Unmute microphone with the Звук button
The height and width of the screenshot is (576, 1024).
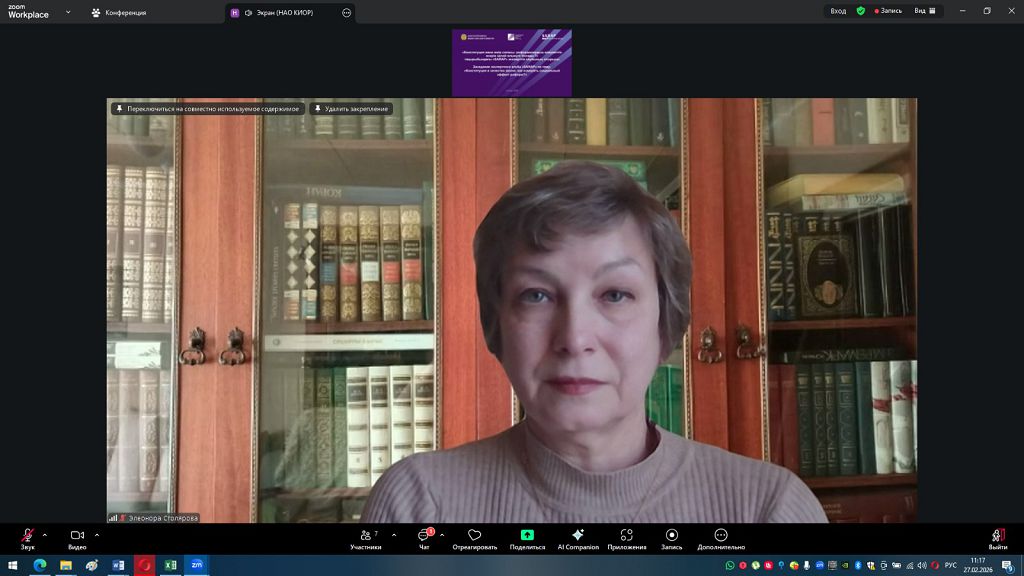pos(27,537)
